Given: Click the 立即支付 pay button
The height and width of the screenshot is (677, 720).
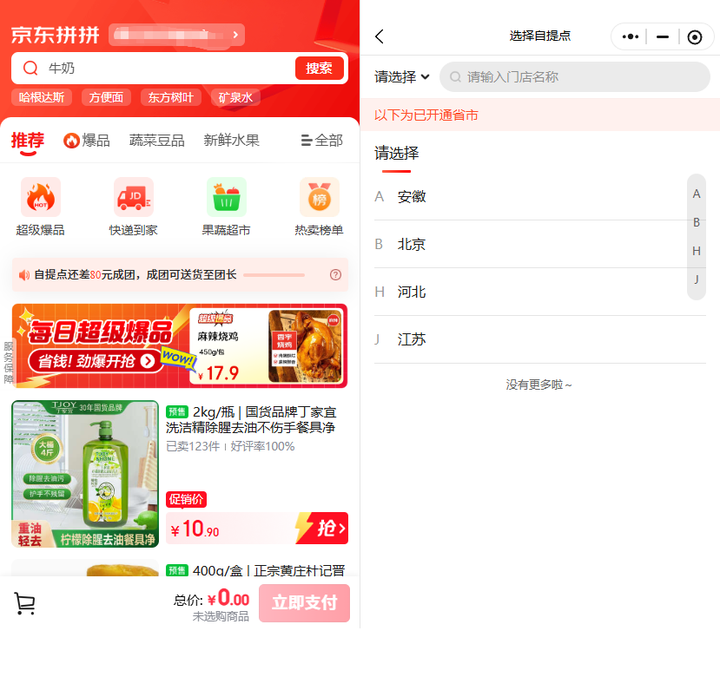Looking at the screenshot, I should (304, 603).
